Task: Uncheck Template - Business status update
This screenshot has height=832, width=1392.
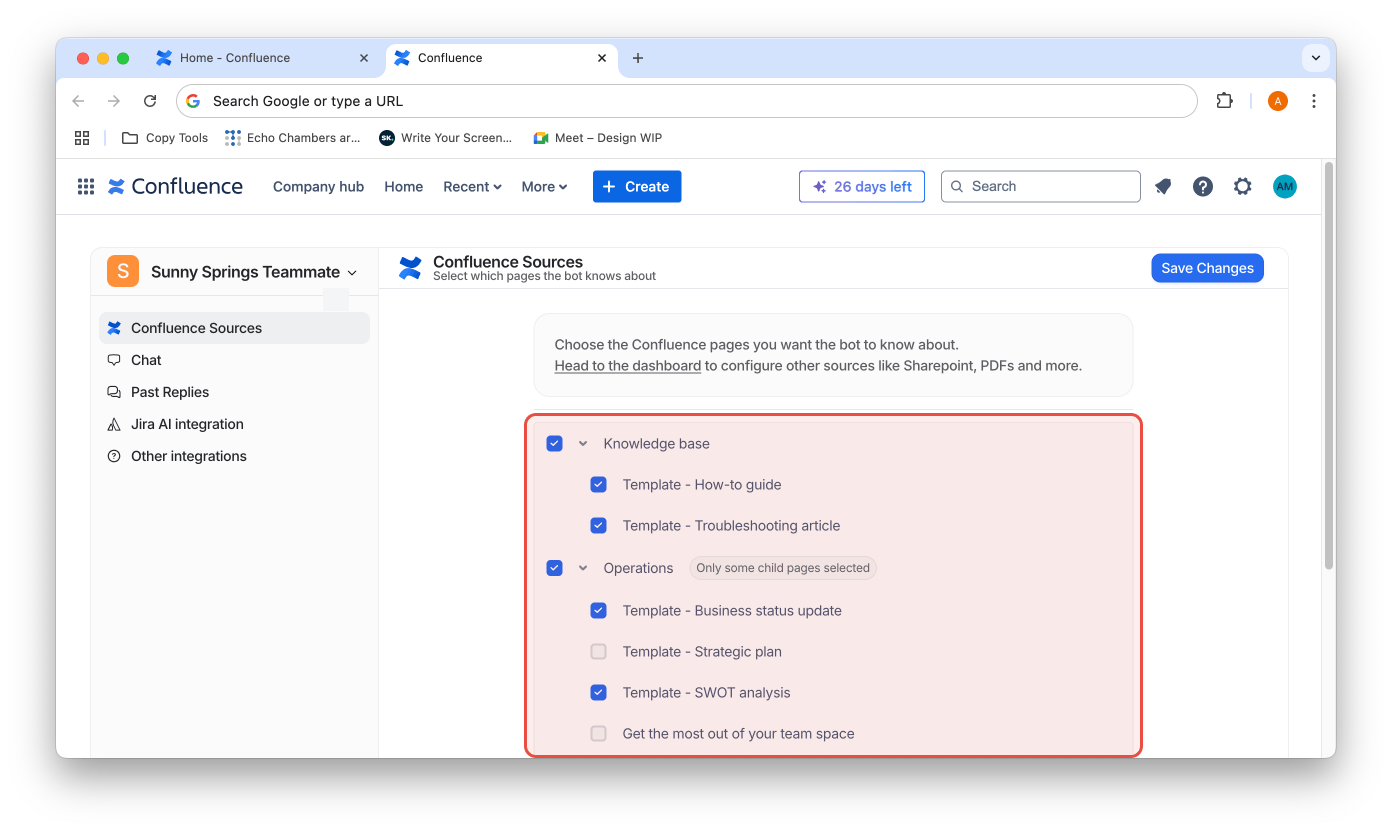Action: 598,610
